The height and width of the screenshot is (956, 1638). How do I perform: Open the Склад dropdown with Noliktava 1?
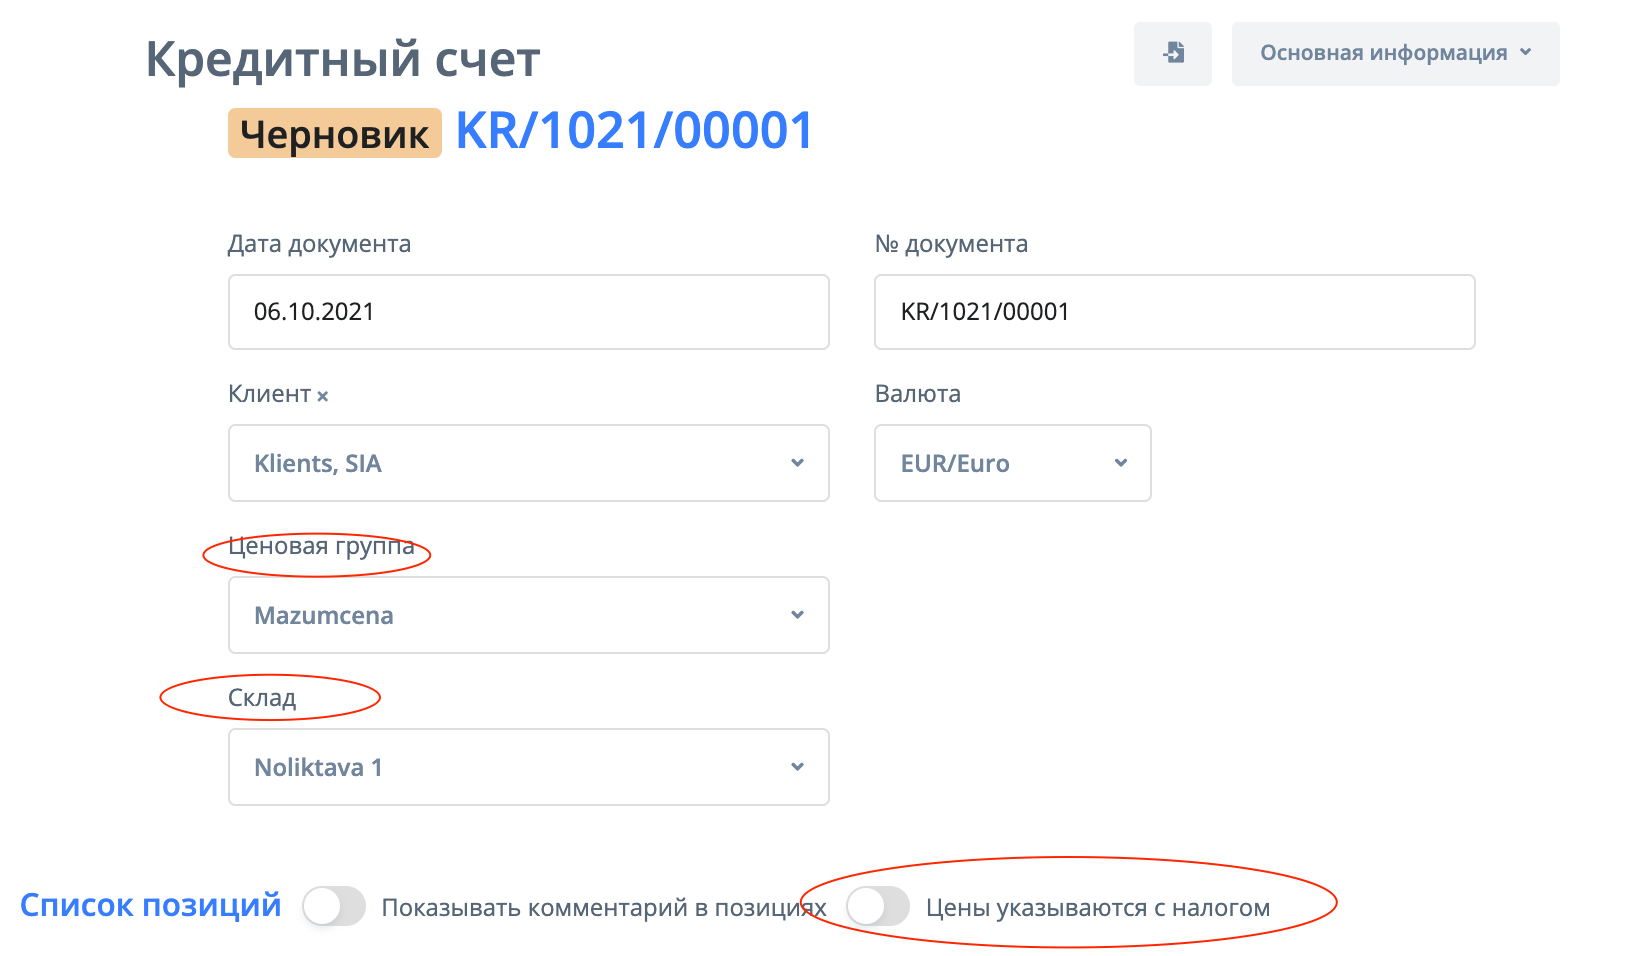(528, 767)
